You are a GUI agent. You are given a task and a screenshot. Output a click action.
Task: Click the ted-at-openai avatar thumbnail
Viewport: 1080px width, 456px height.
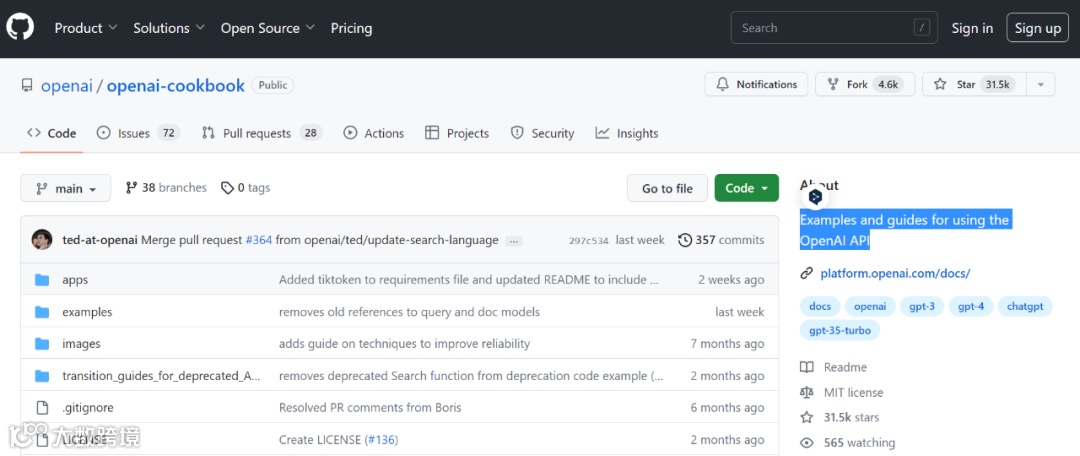pos(42,240)
